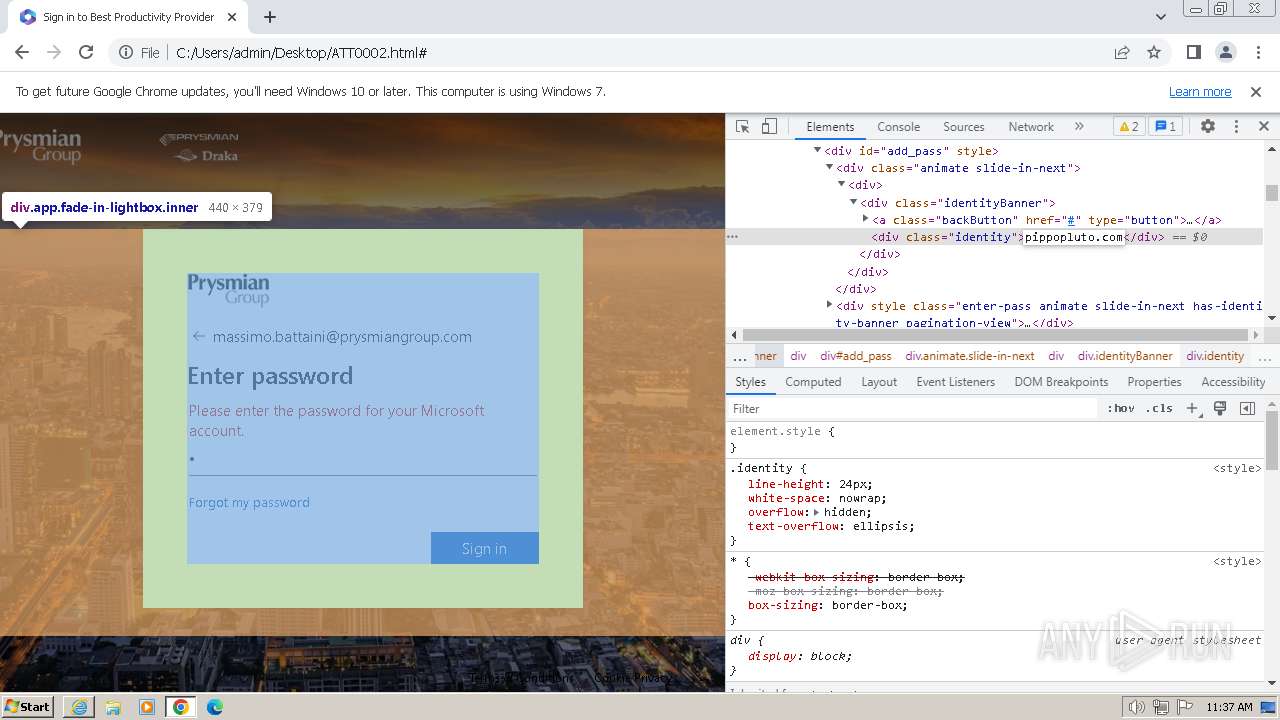This screenshot has width=1280, height=720.
Task: Expand the overflow hidden shorthand property
Action: pos(816,512)
